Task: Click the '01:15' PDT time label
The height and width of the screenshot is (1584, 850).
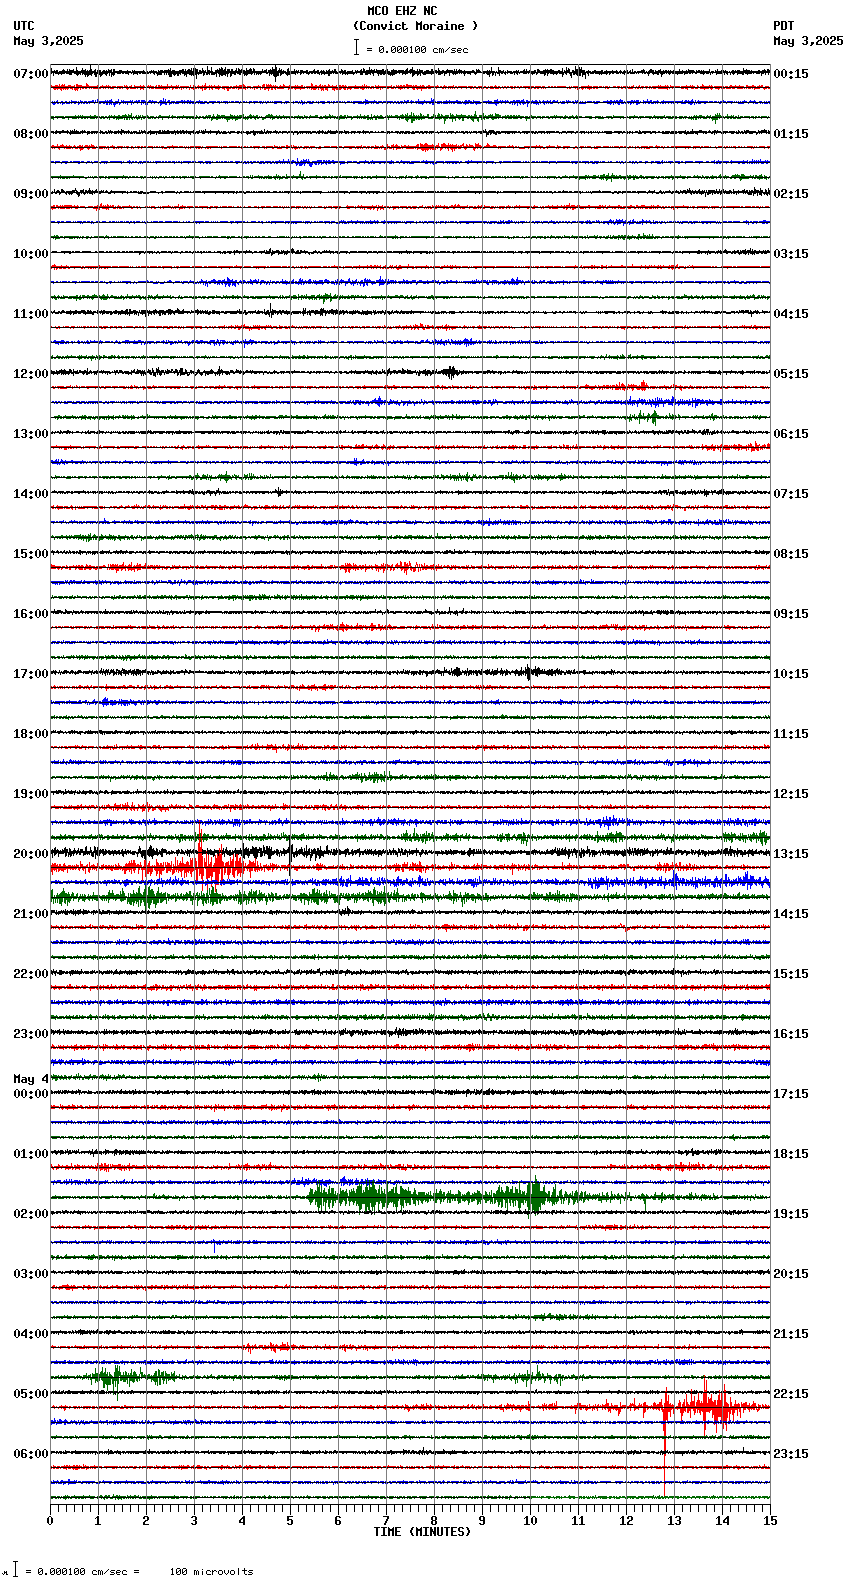Action: (791, 134)
